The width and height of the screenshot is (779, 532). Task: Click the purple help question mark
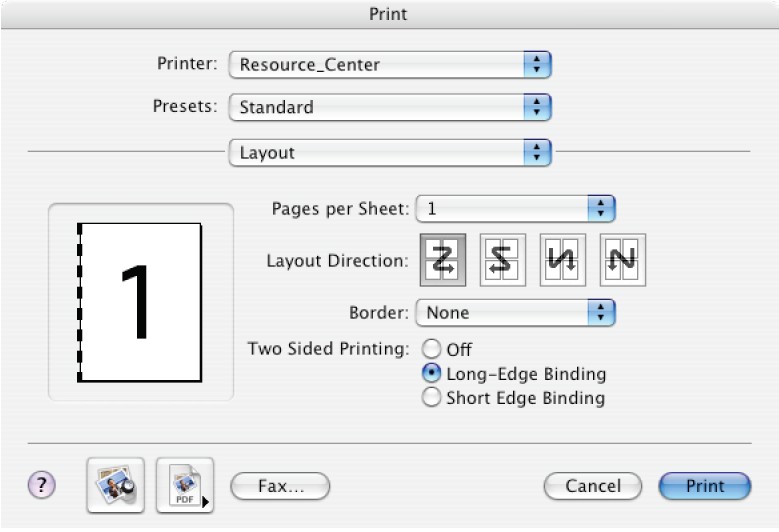tap(42, 485)
